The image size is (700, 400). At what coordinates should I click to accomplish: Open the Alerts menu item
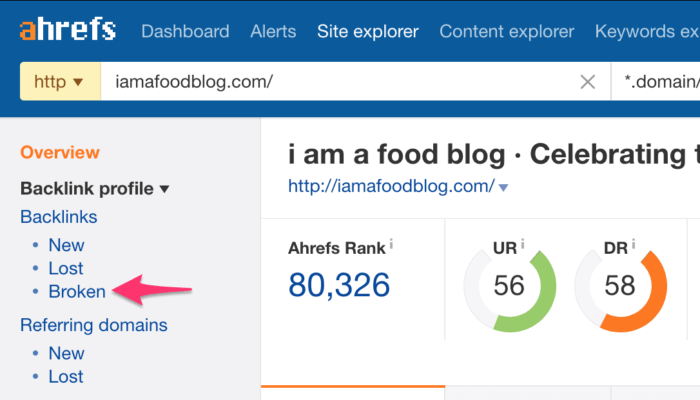273,31
